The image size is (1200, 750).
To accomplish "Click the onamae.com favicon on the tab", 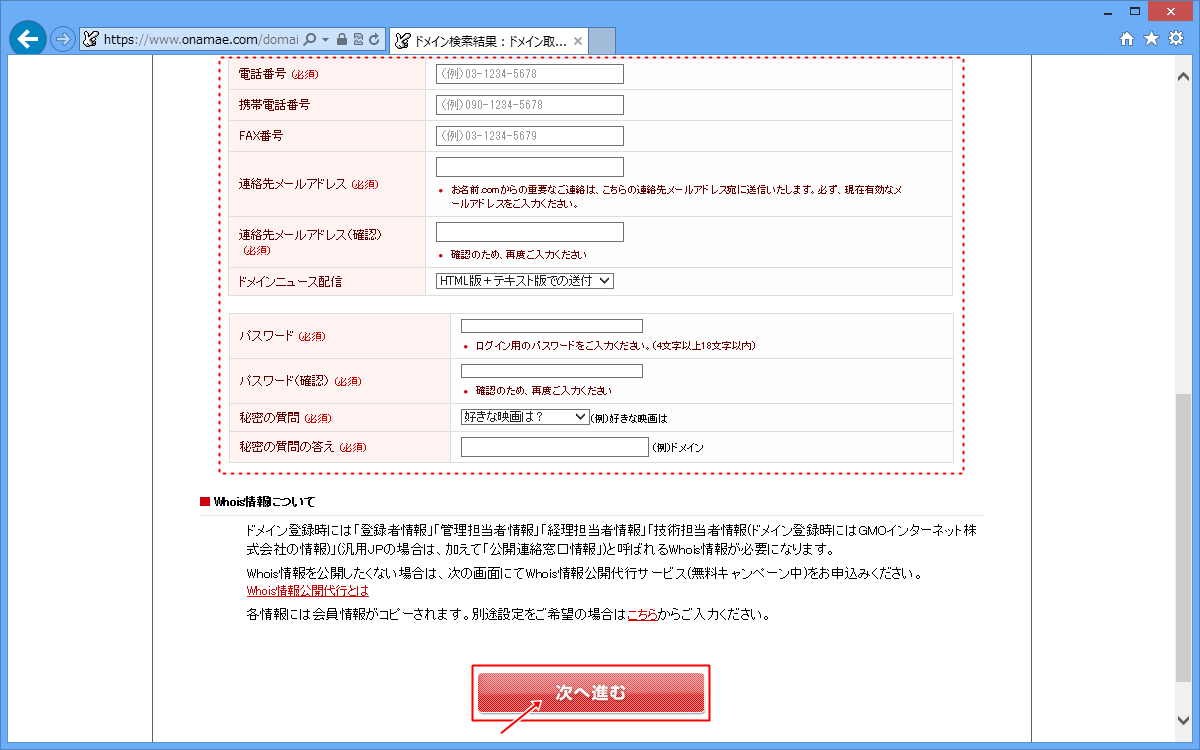I will click(401, 38).
